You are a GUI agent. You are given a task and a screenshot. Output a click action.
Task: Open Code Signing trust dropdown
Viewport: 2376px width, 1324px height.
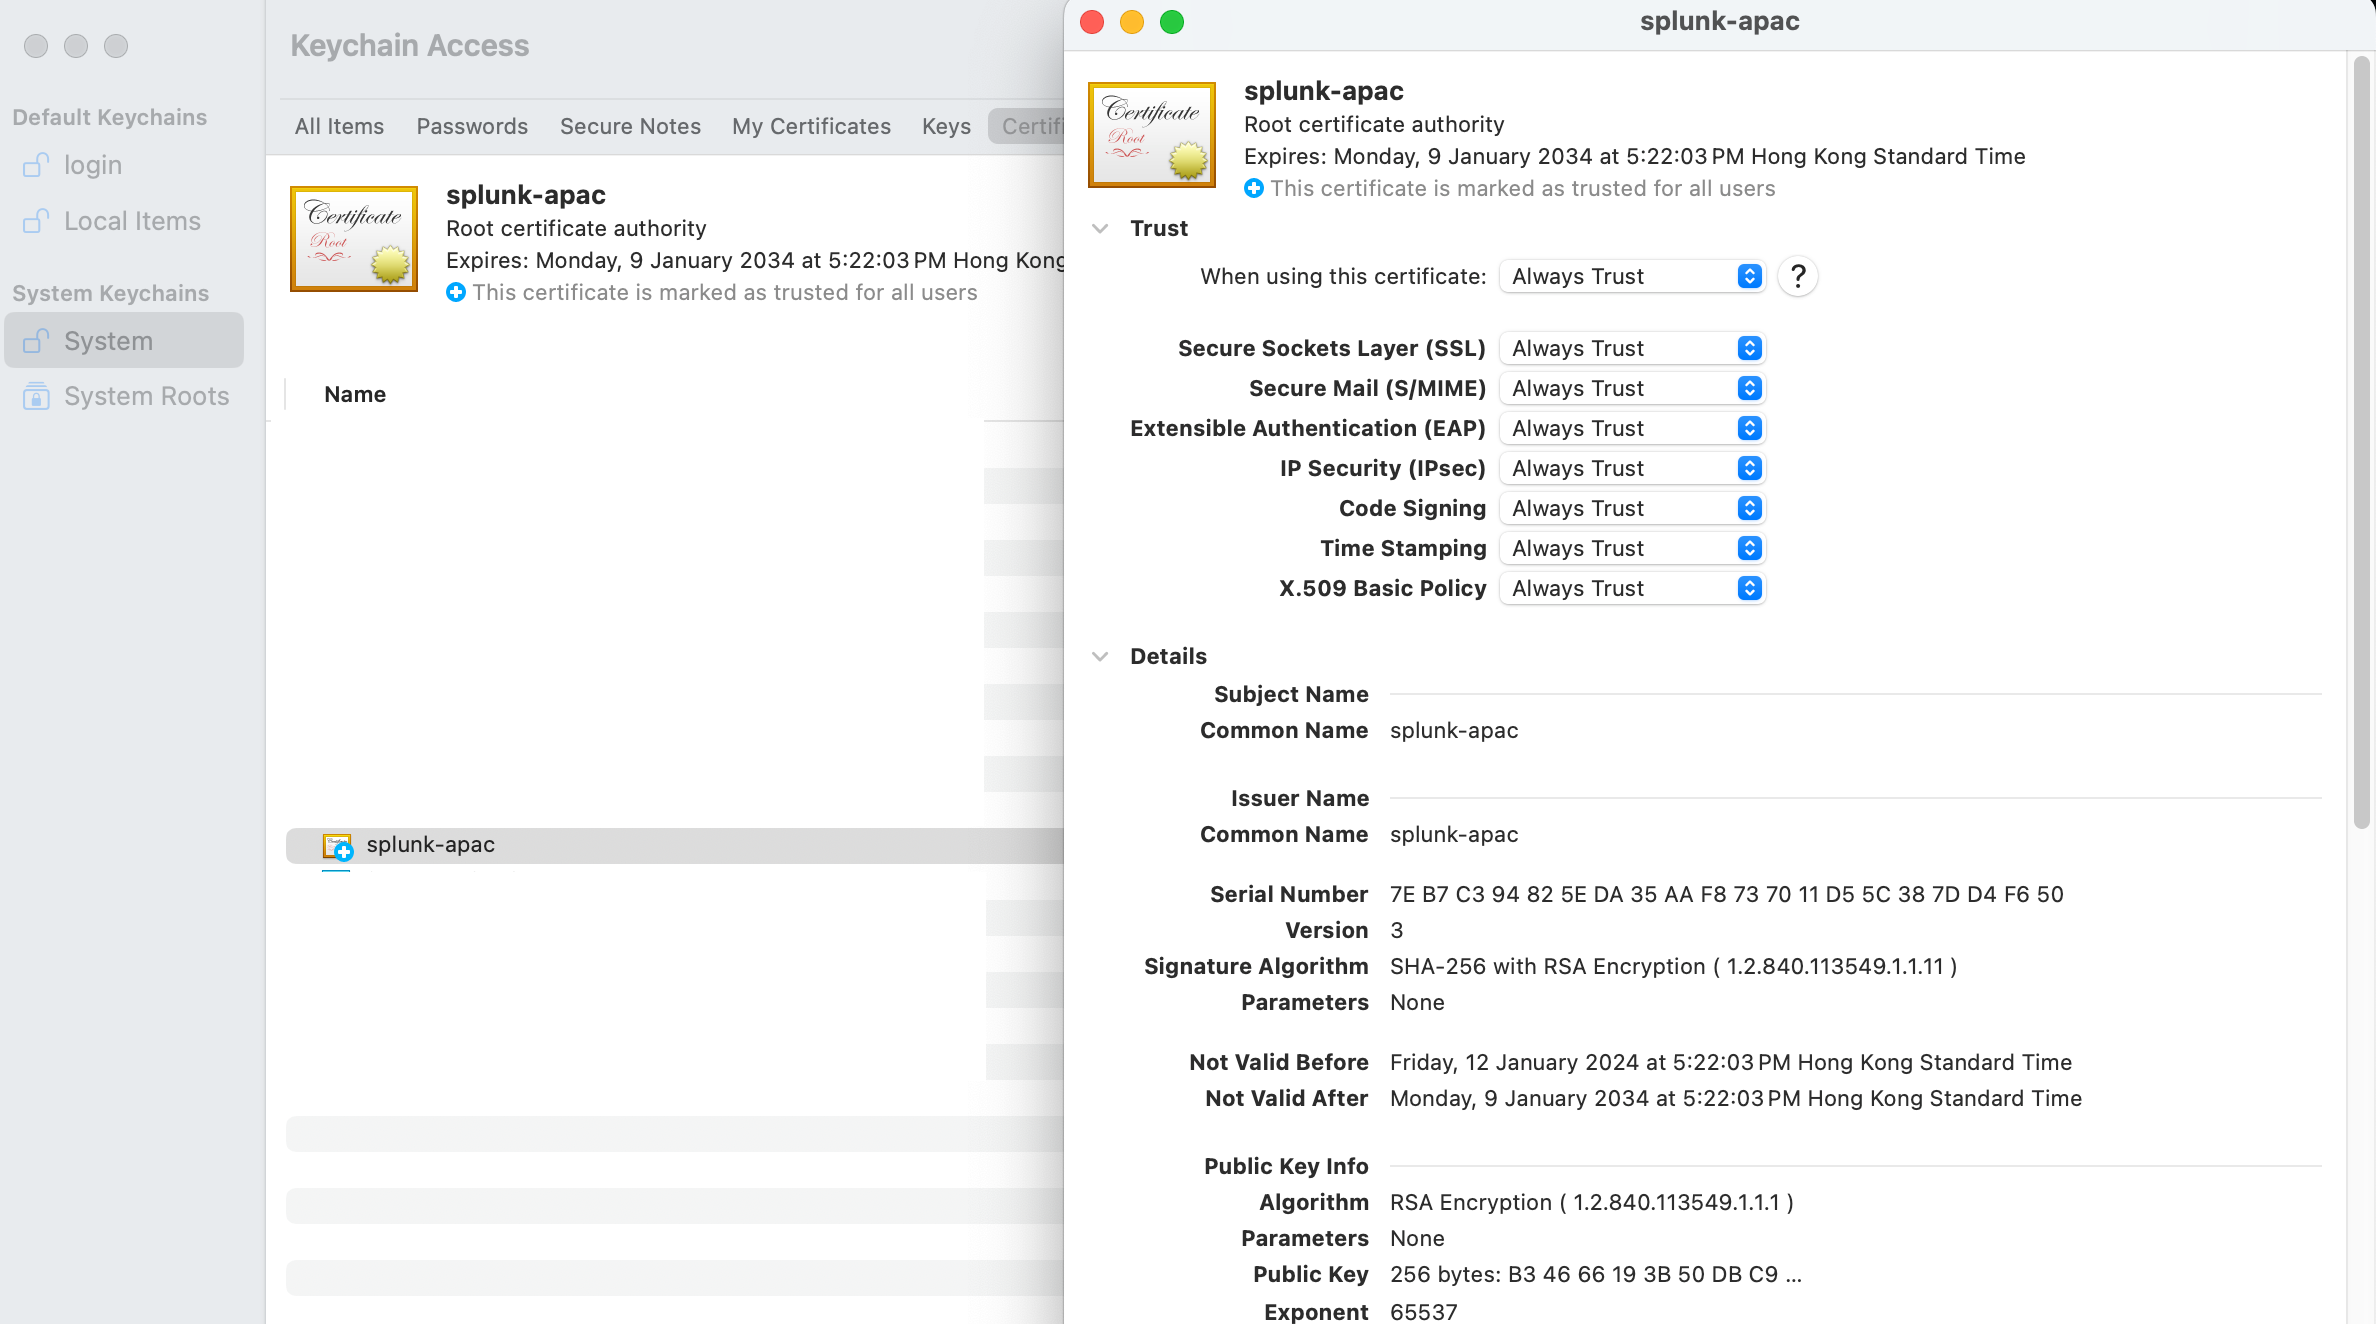click(1632, 508)
